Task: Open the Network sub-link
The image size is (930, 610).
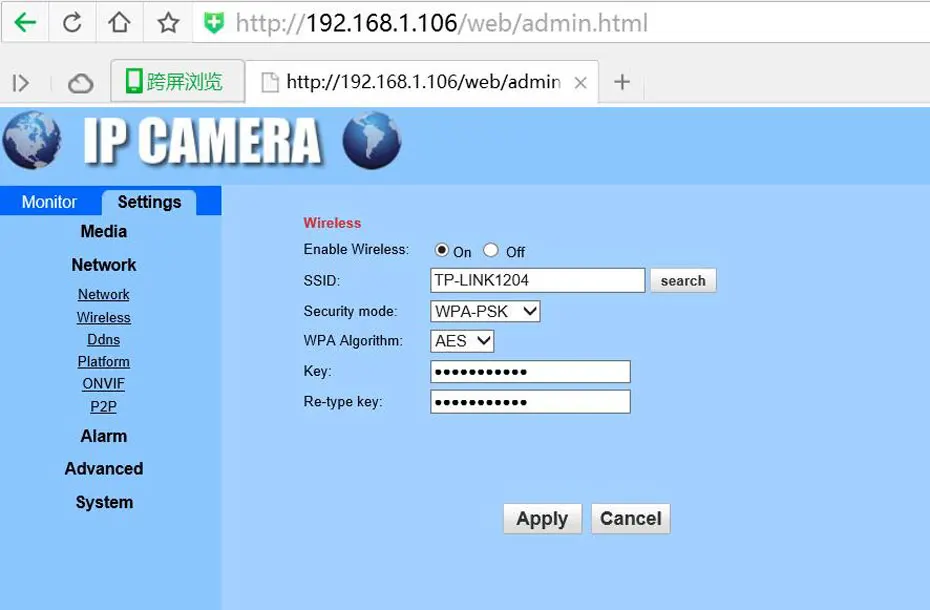Action: [x=104, y=294]
